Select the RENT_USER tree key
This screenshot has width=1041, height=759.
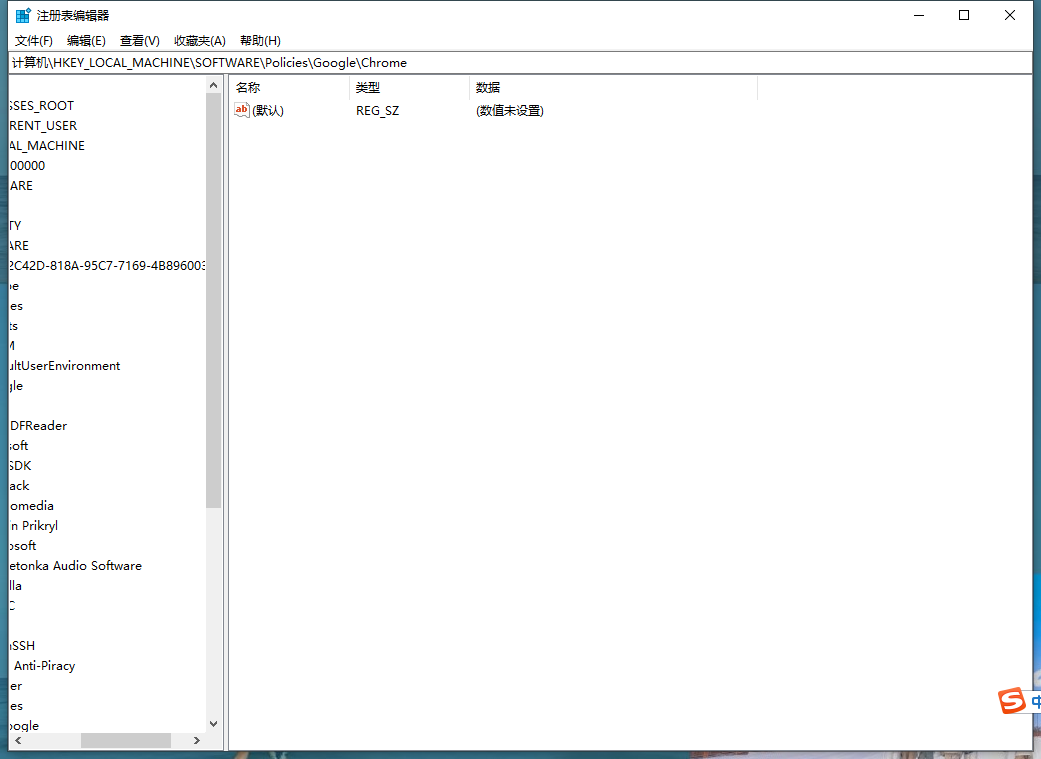tap(43, 126)
